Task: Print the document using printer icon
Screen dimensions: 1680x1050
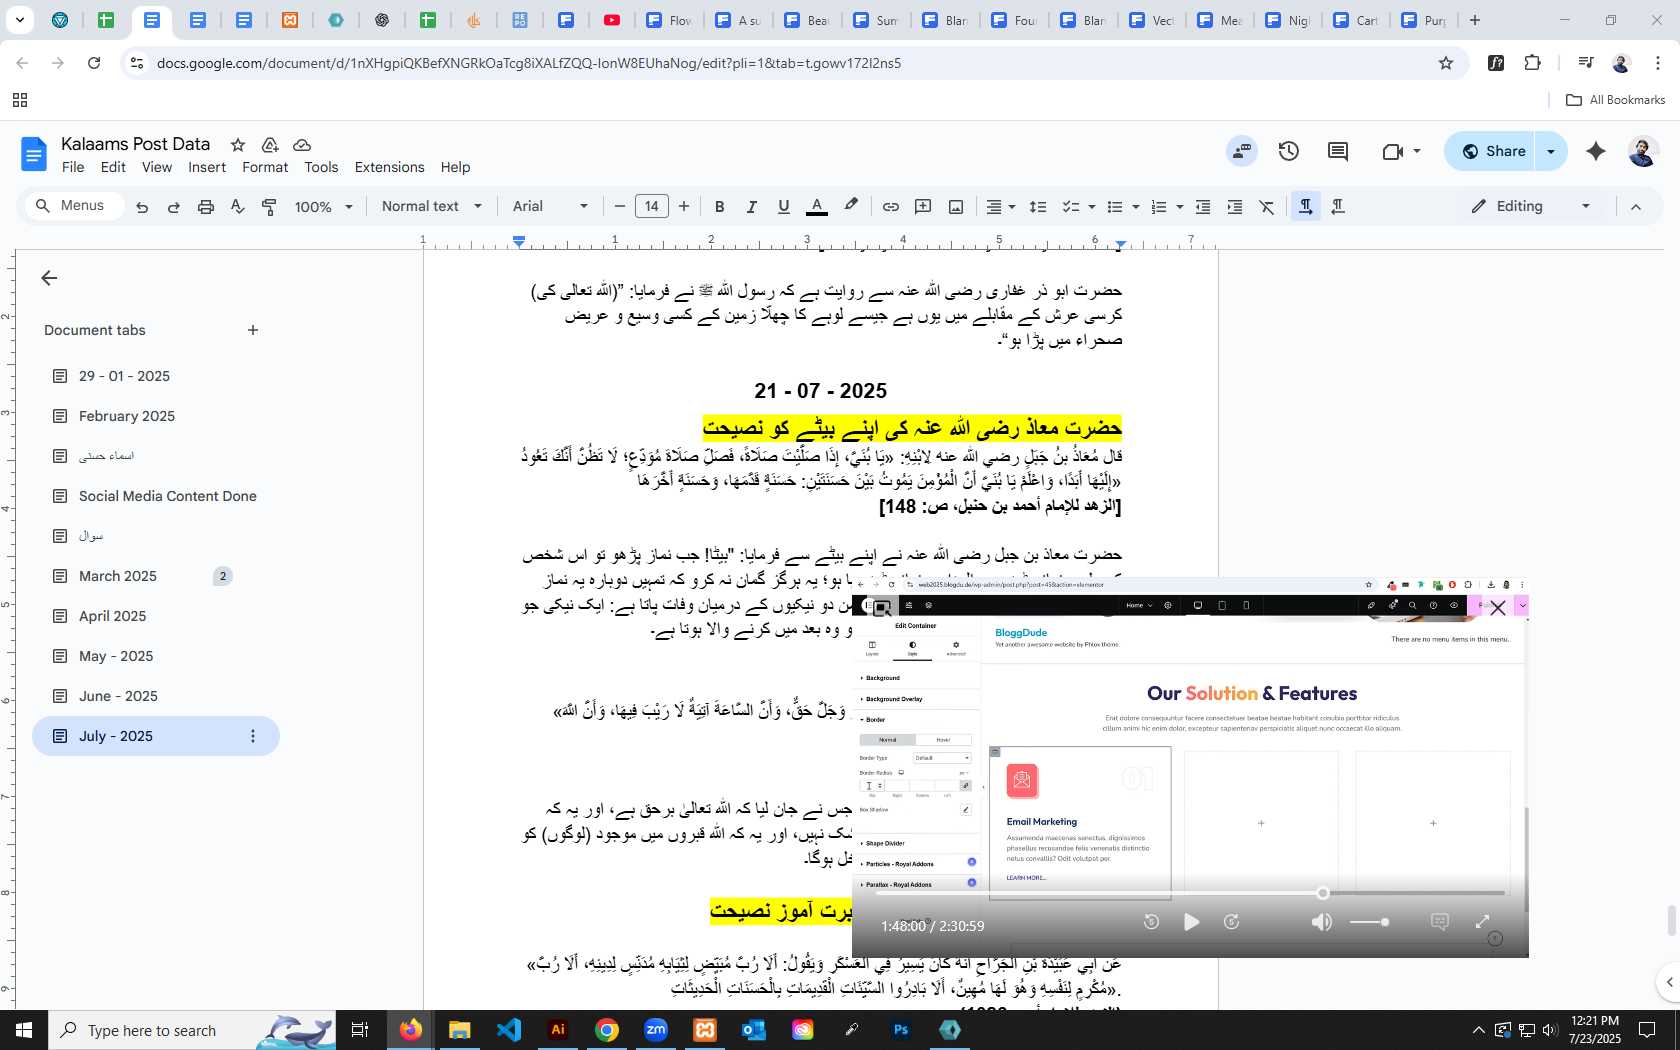Action: (x=206, y=207)
